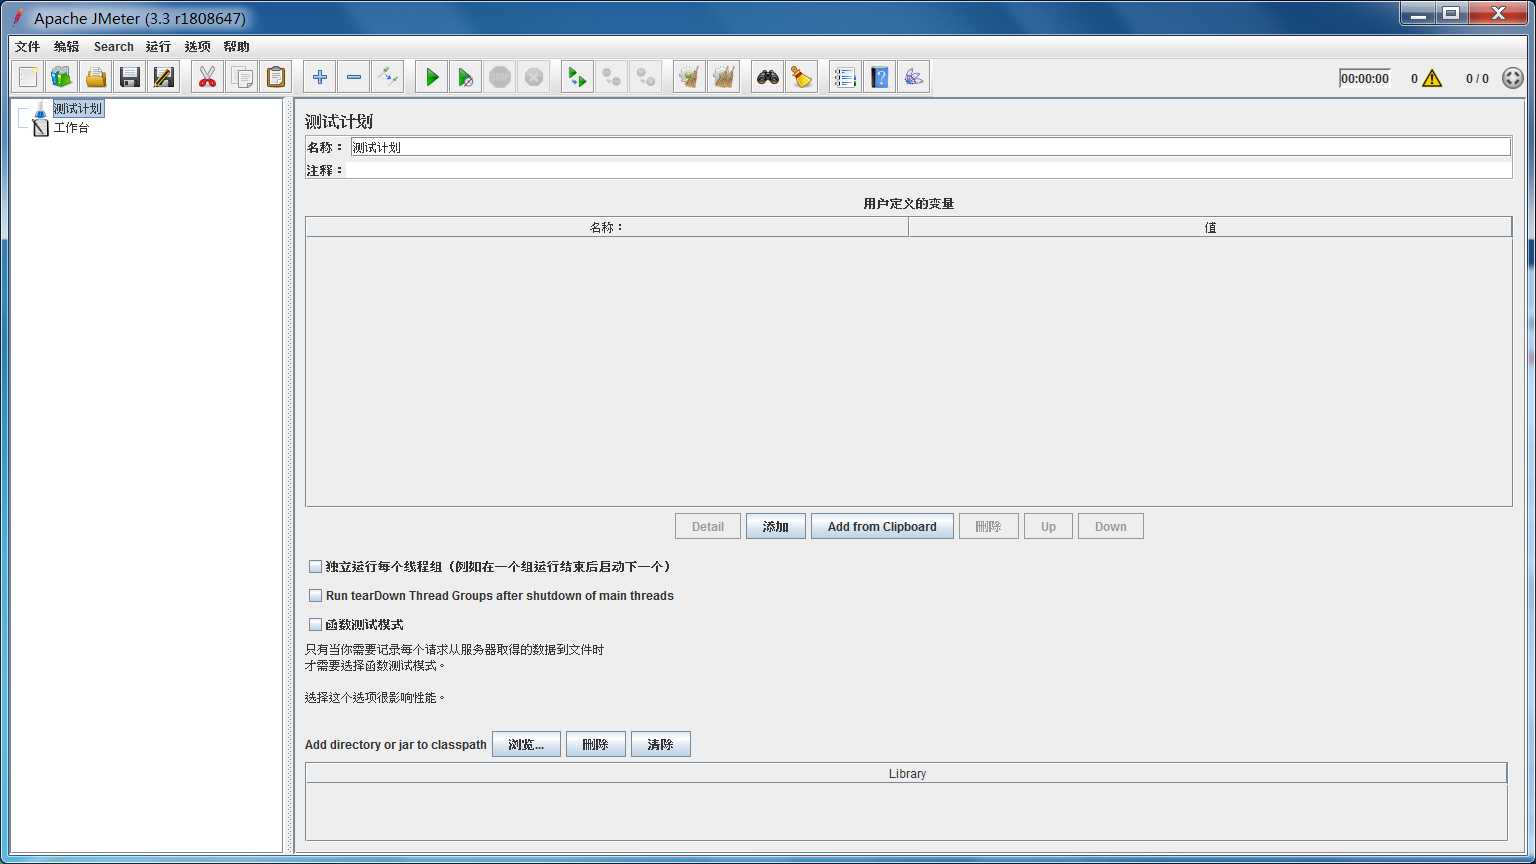This screenshot has width=1536, height=864.
Task: Click the Clear All brooms icon
Action: 723,77
